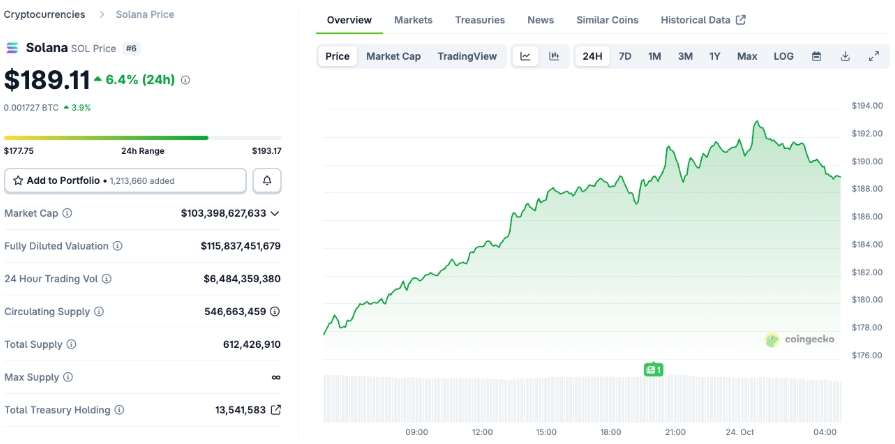Open the calendar date range picker
The height and width of the screenshot is (444, 895).
pos(816,56)
